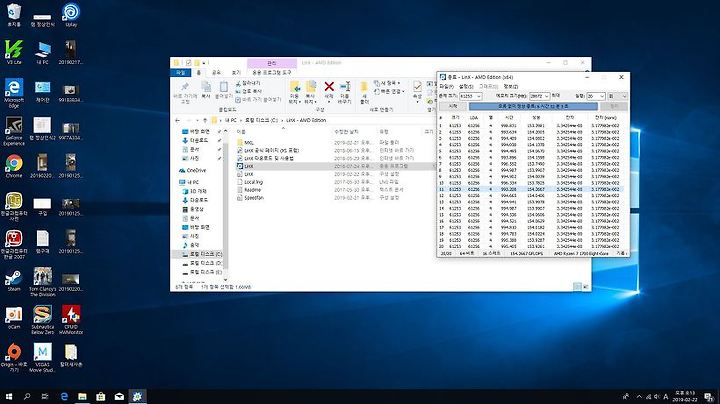Go back with Explorer's back arrow
The image size is (720, 404).
pos(178,120)
